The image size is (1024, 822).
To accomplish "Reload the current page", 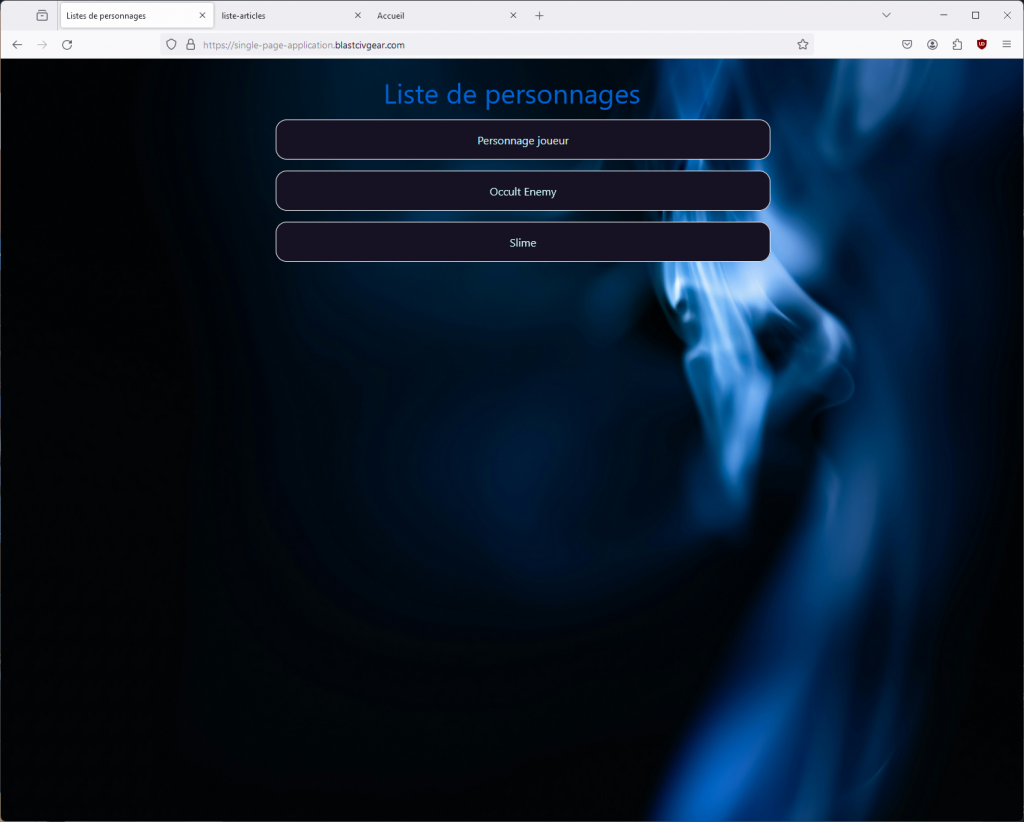I will (67, 44).
